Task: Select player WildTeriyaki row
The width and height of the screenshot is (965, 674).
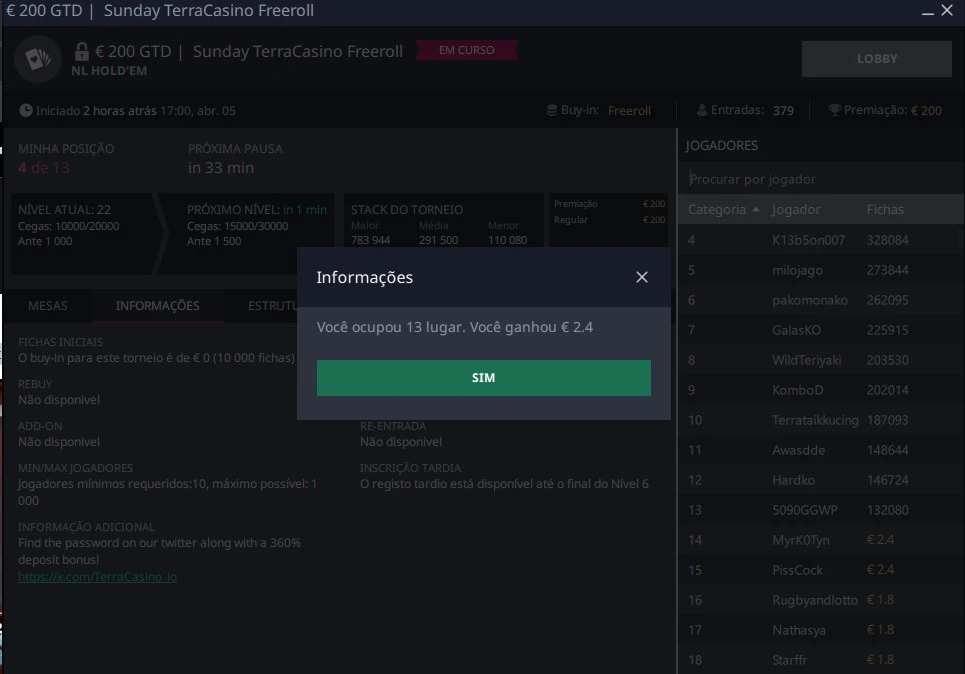Action: 804,360
